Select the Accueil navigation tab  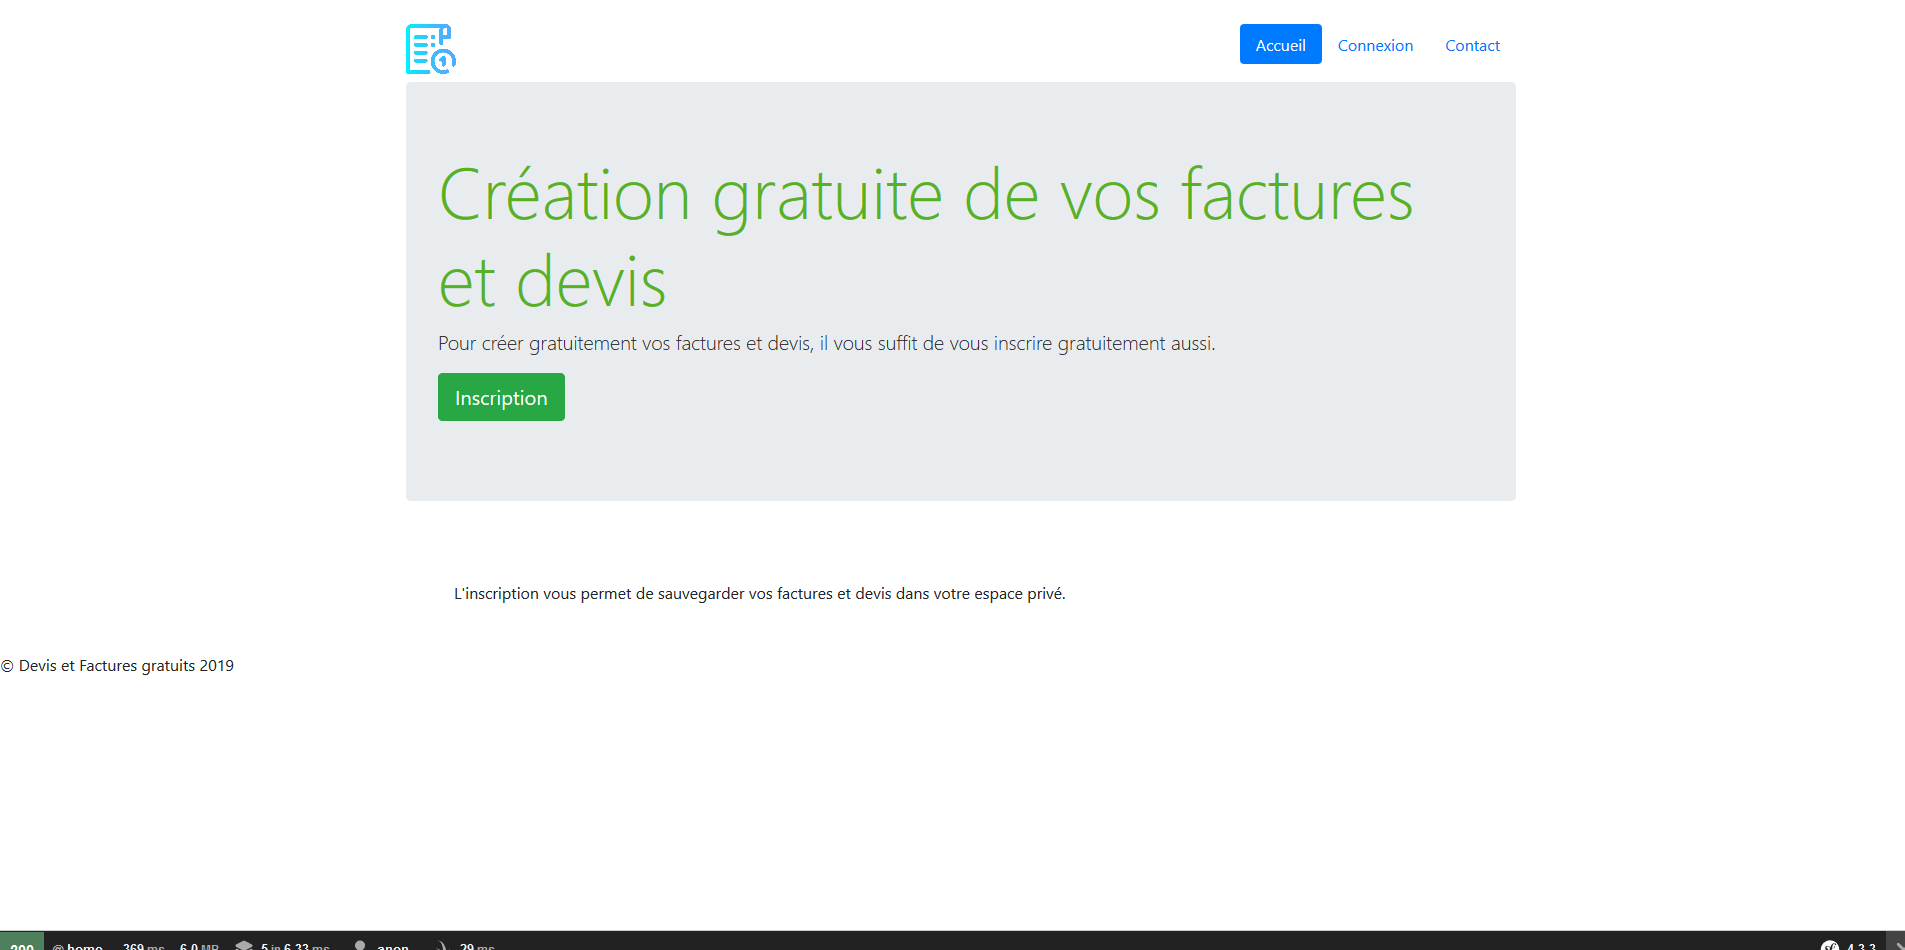point(1280,44)
